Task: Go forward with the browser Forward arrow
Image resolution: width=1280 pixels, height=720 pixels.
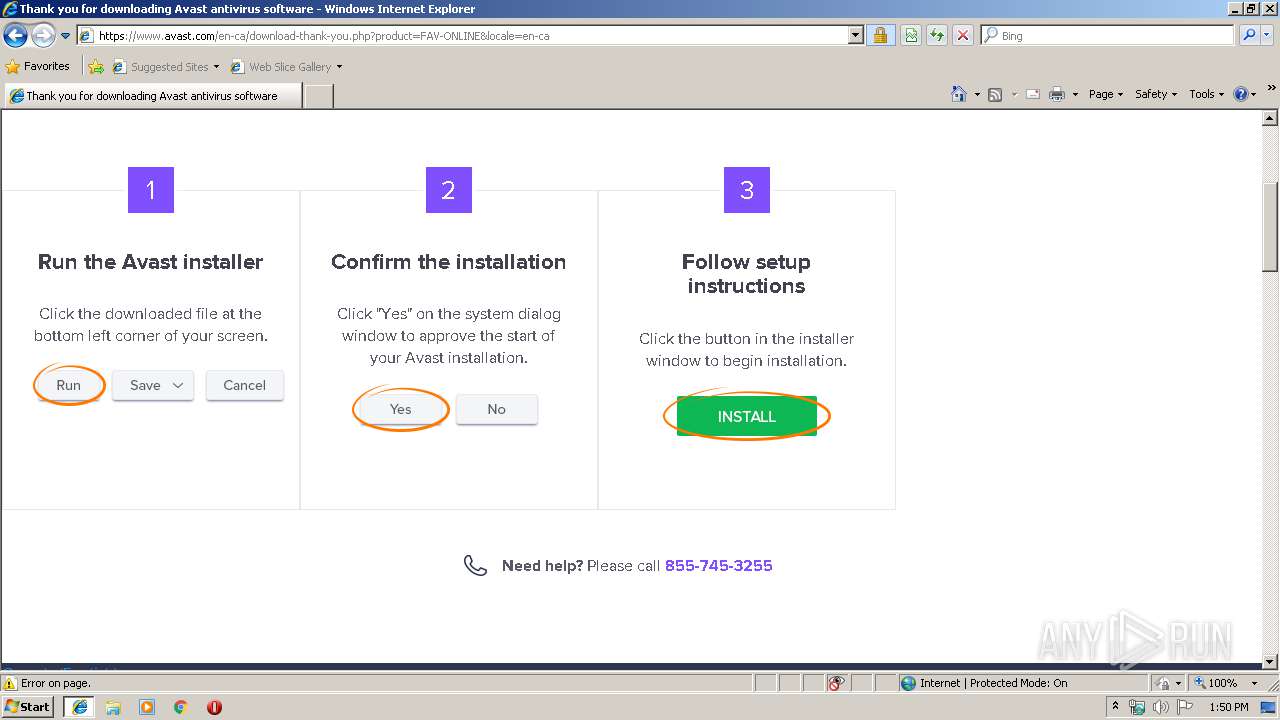Action: coord(43,35)
